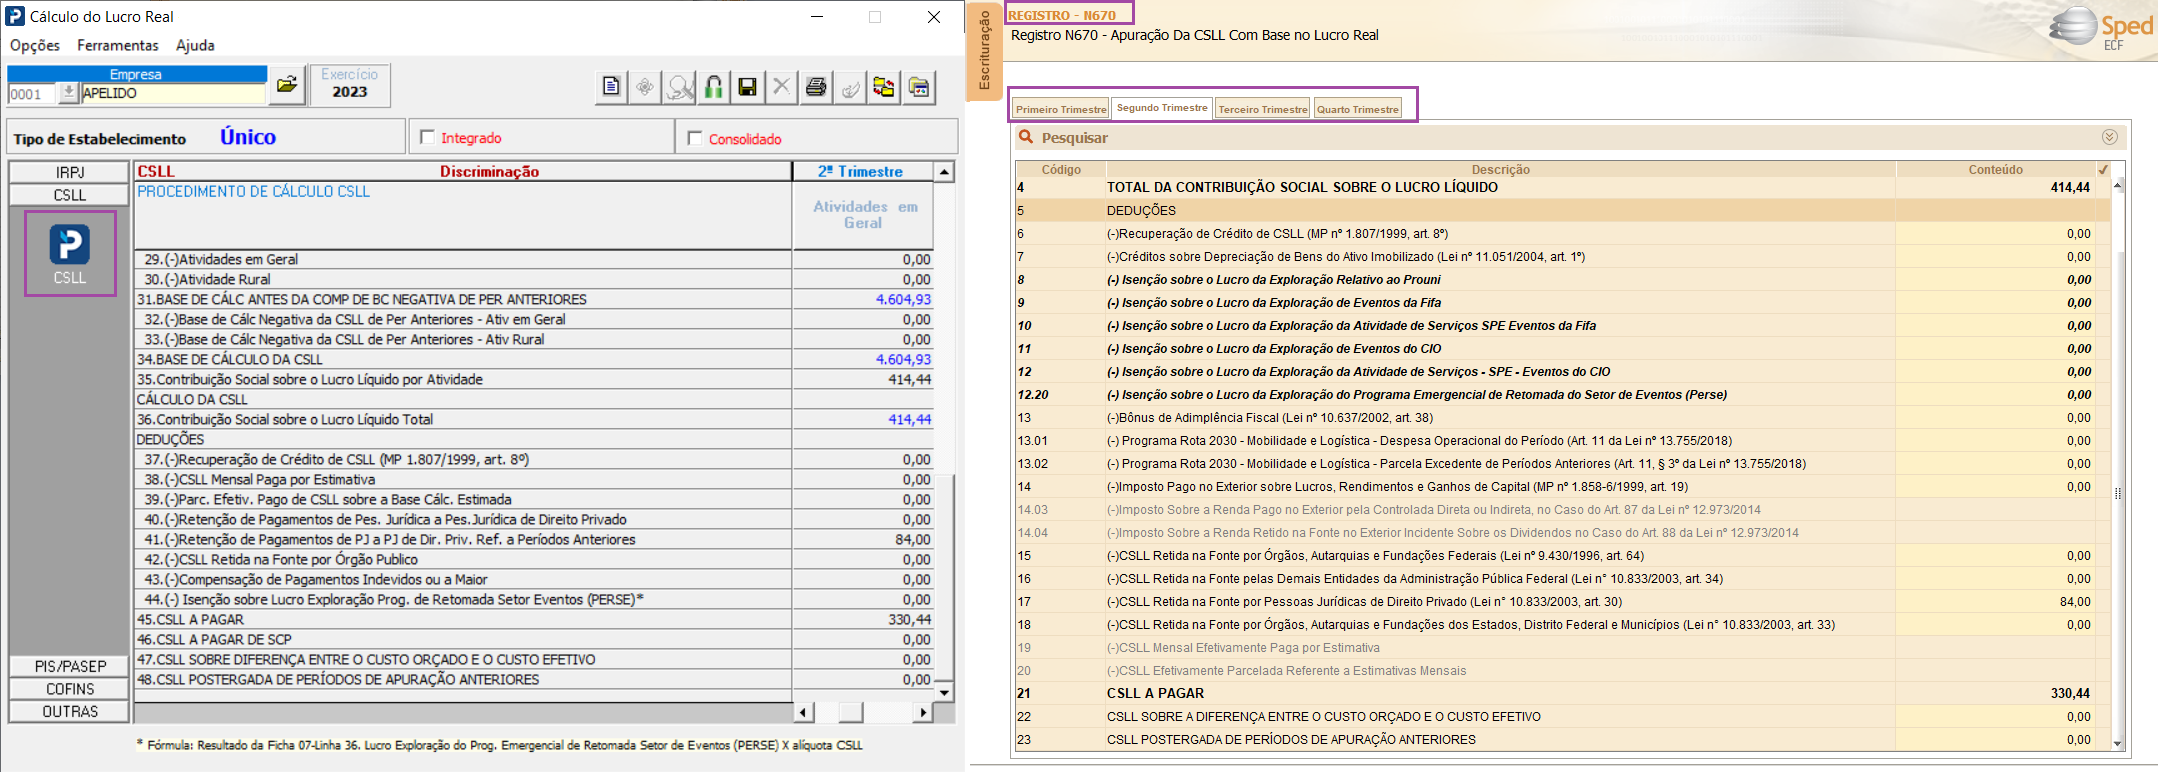Click PROCEDIMENTO DE CÁLCULO CSLL heading
Viewport: 2158px width, 776px height.
coord(253,191)
